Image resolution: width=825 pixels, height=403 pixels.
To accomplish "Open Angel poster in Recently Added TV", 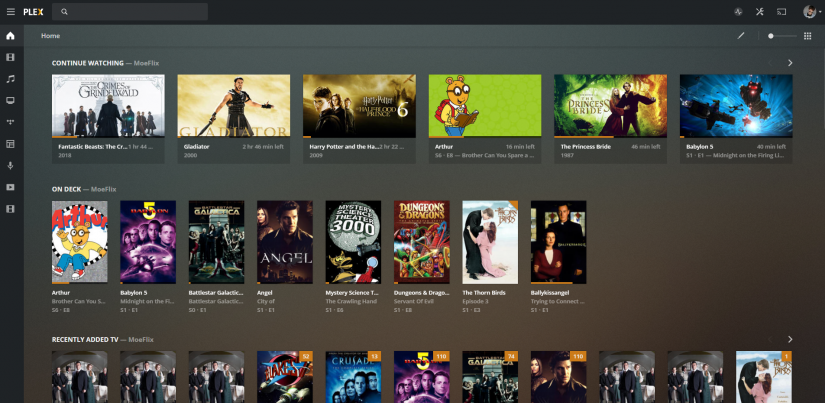I will pyautogui.click(x=558, y=377).
